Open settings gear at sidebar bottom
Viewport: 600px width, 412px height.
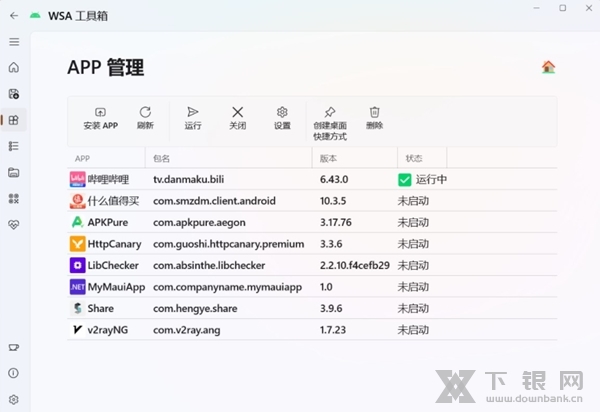pyautogui.click(x=14, y=399)
